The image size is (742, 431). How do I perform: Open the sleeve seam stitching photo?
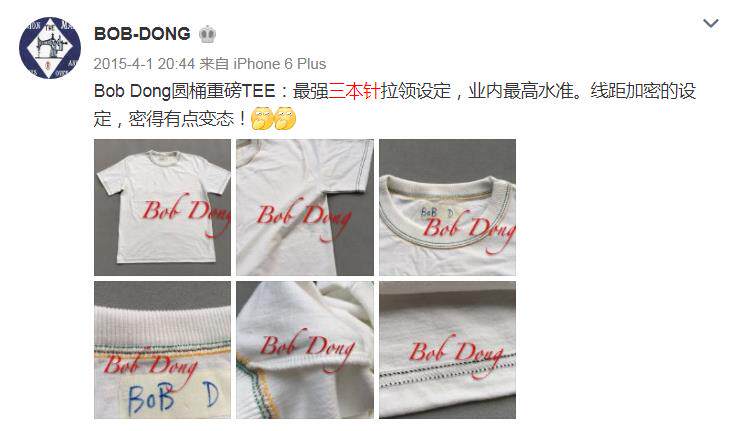(x=305, y=207)
